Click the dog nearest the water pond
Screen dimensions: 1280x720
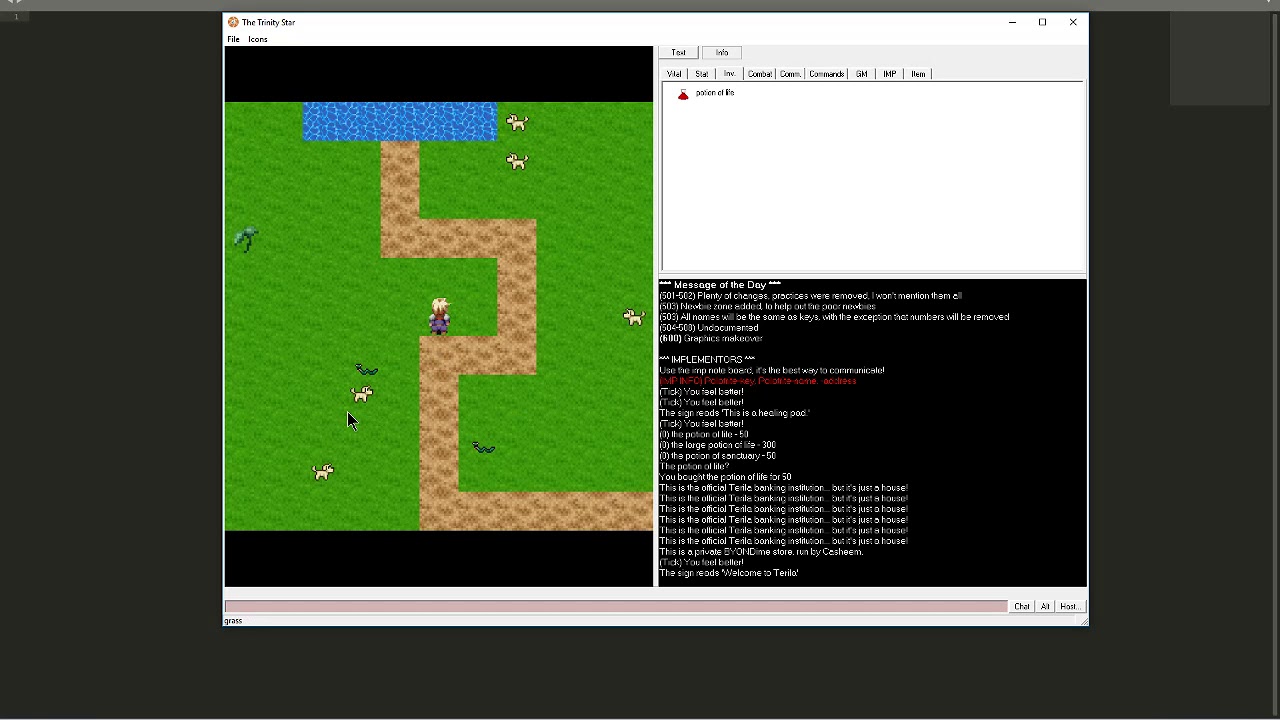pos(517,122)
